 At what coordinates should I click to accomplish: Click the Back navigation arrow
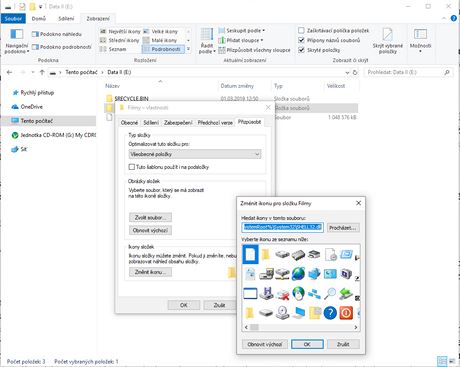pyautogui.click(x=9, y=72)
